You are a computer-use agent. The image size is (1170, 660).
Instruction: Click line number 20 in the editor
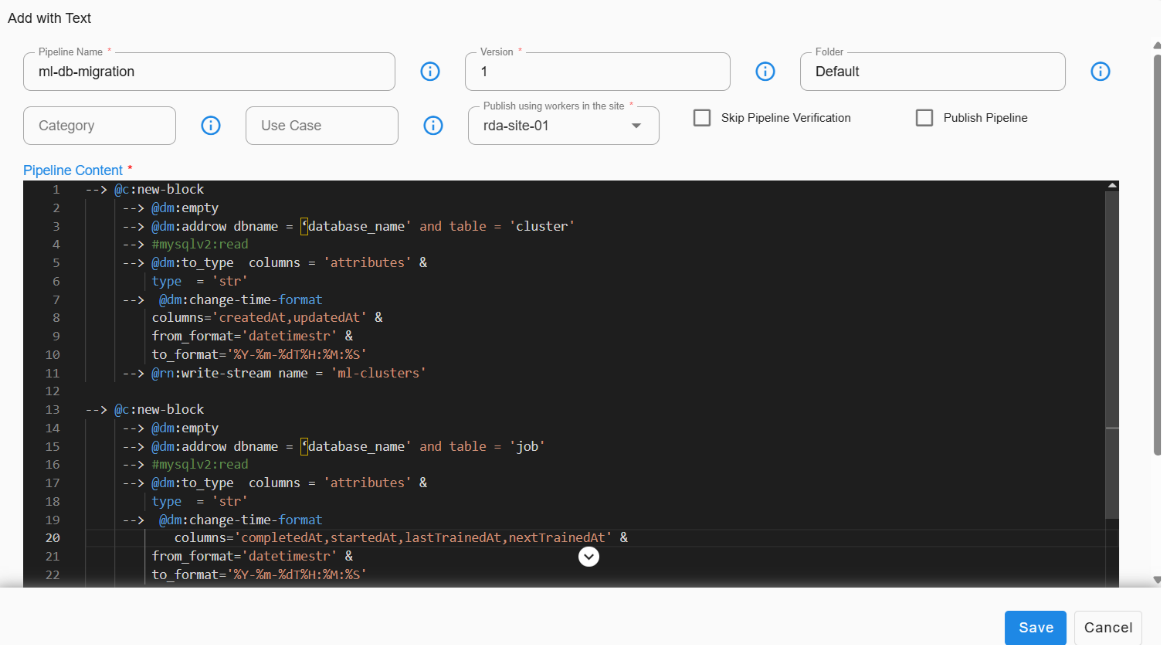tap(52, 538)
